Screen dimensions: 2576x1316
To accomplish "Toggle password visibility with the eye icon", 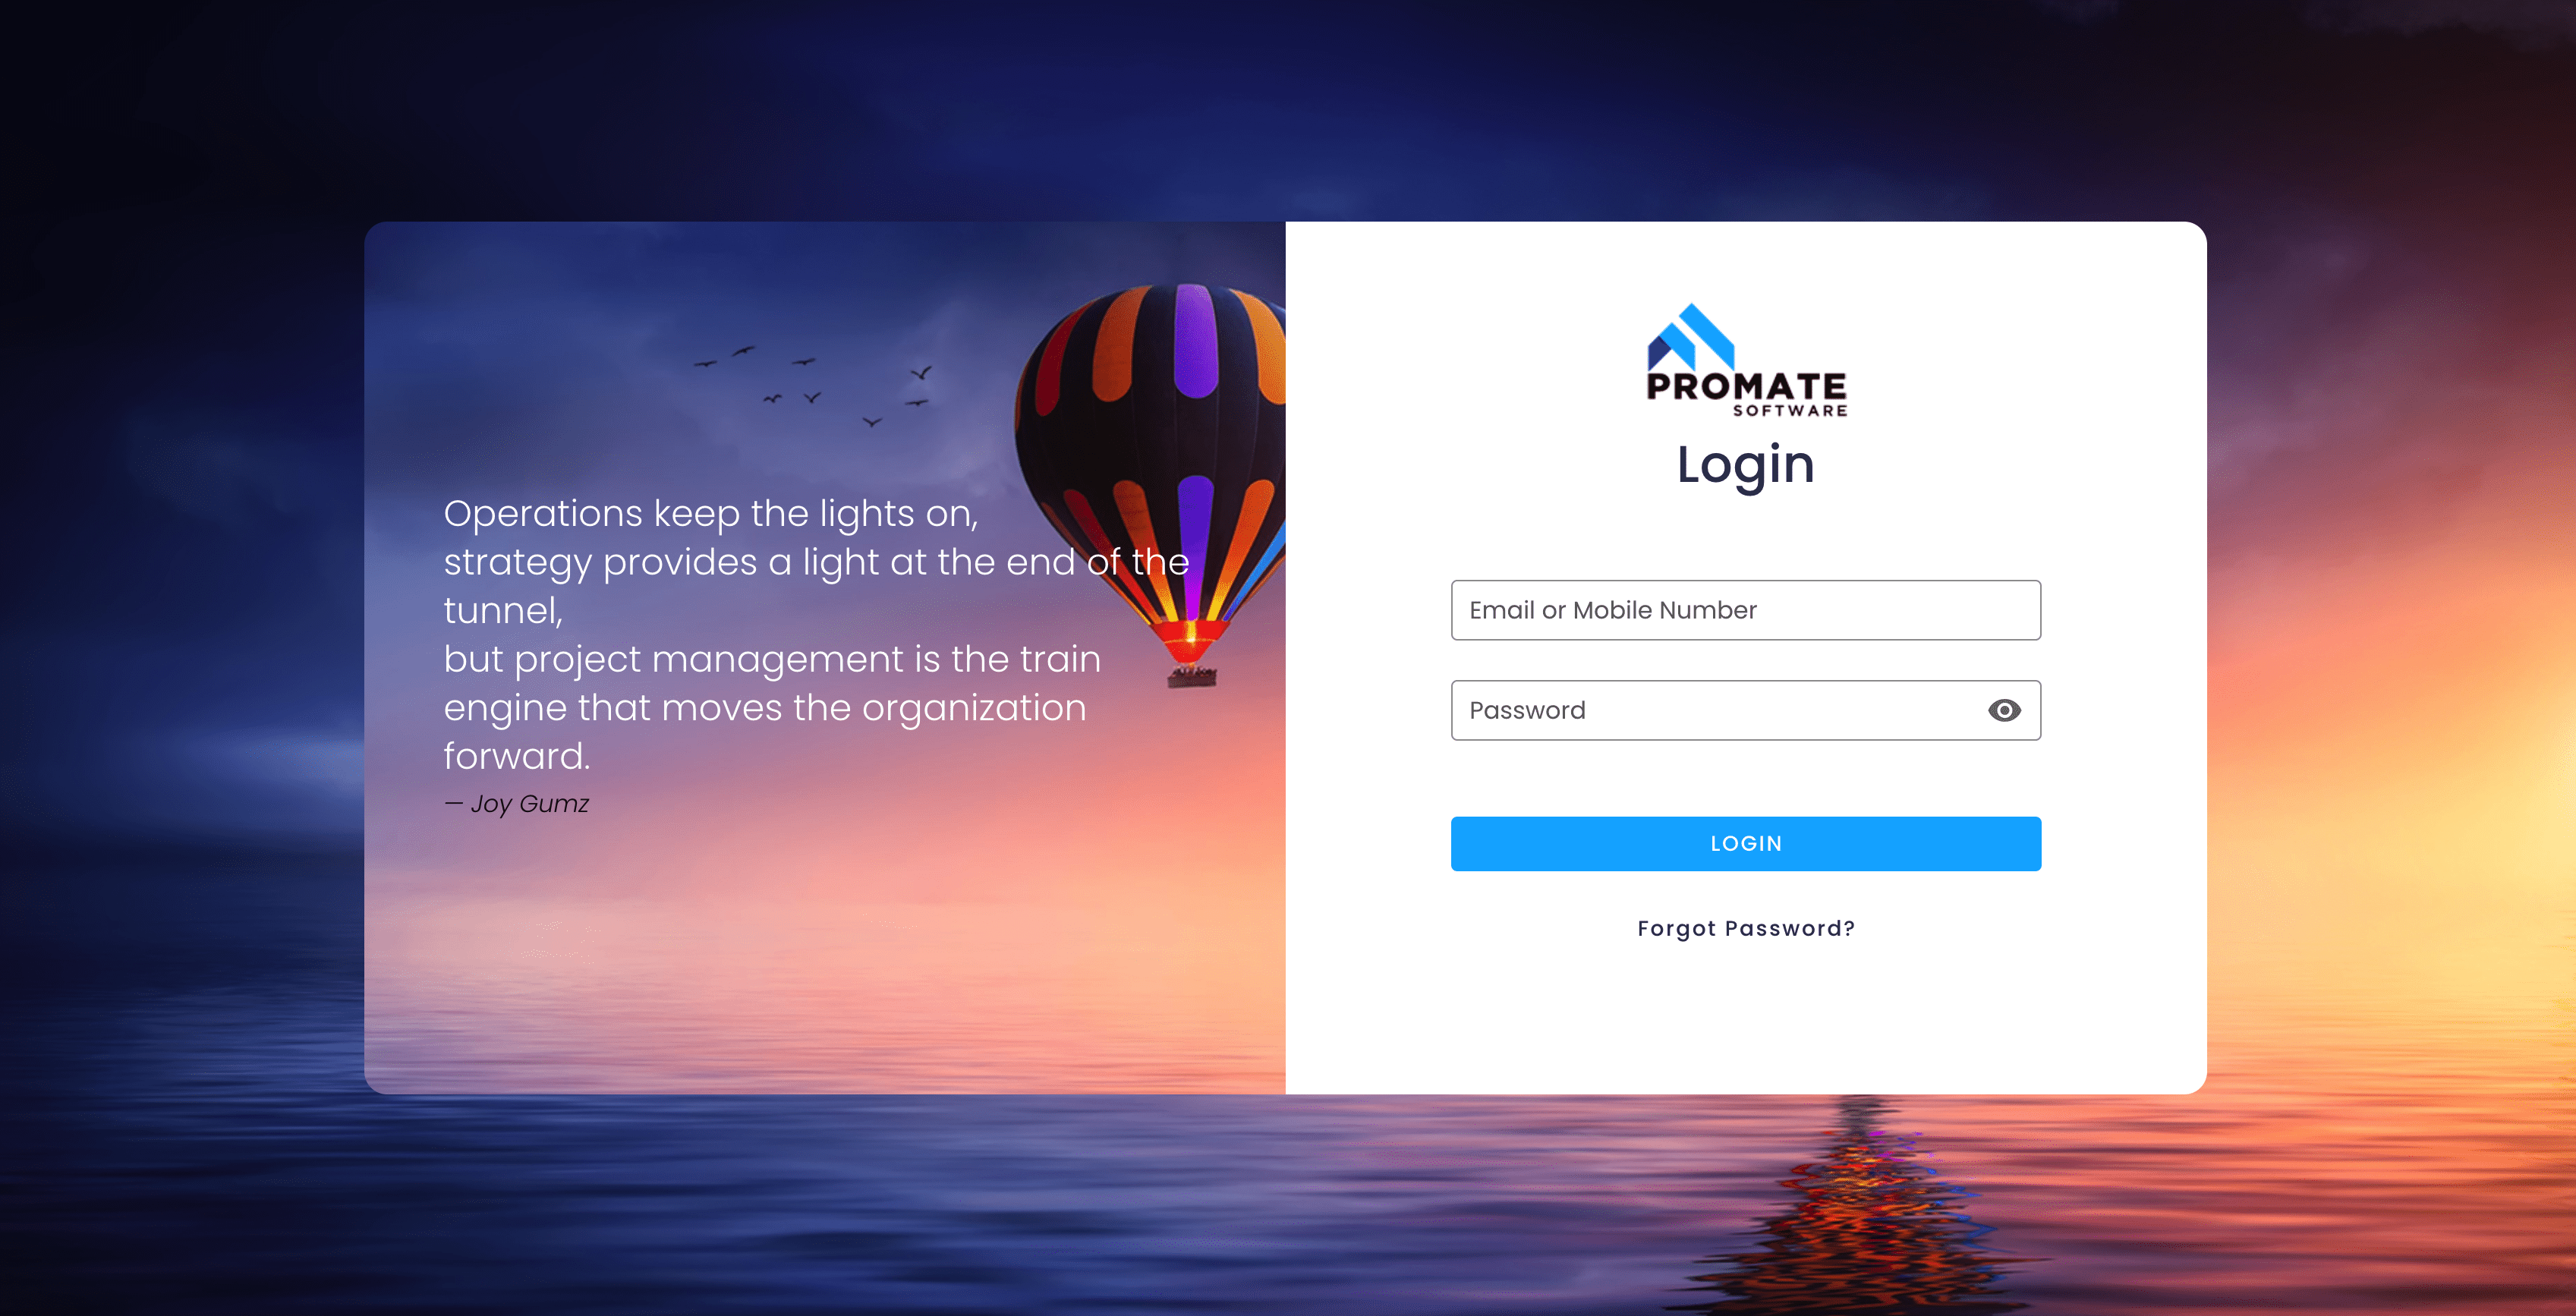I will 2004,710.
